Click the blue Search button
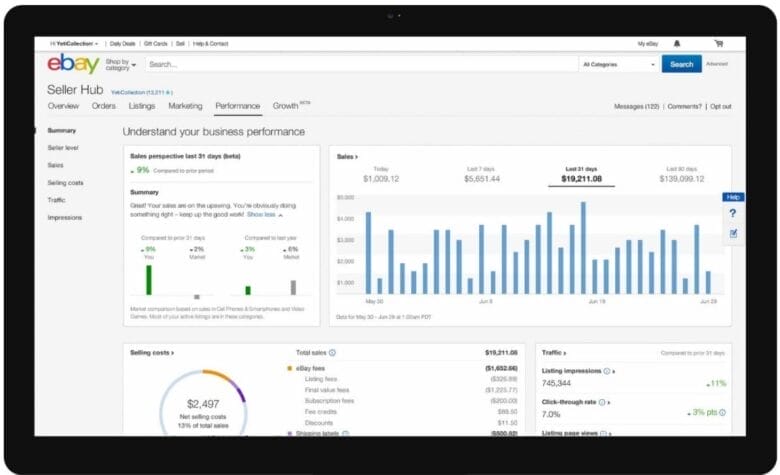This screenshot has width=780, height=475. [681, 64]
